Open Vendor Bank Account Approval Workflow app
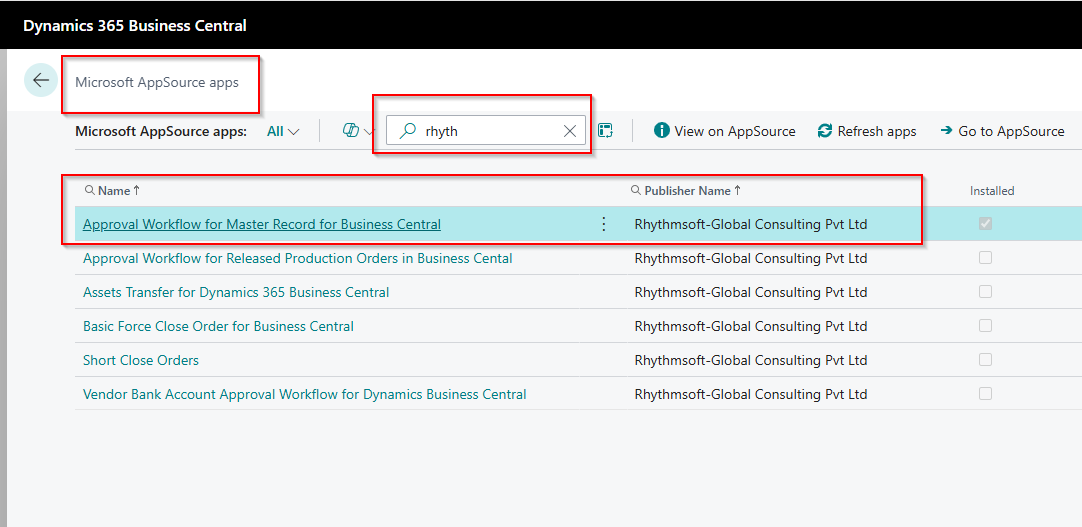The image size is (1082, 527). tap(304, 395)
